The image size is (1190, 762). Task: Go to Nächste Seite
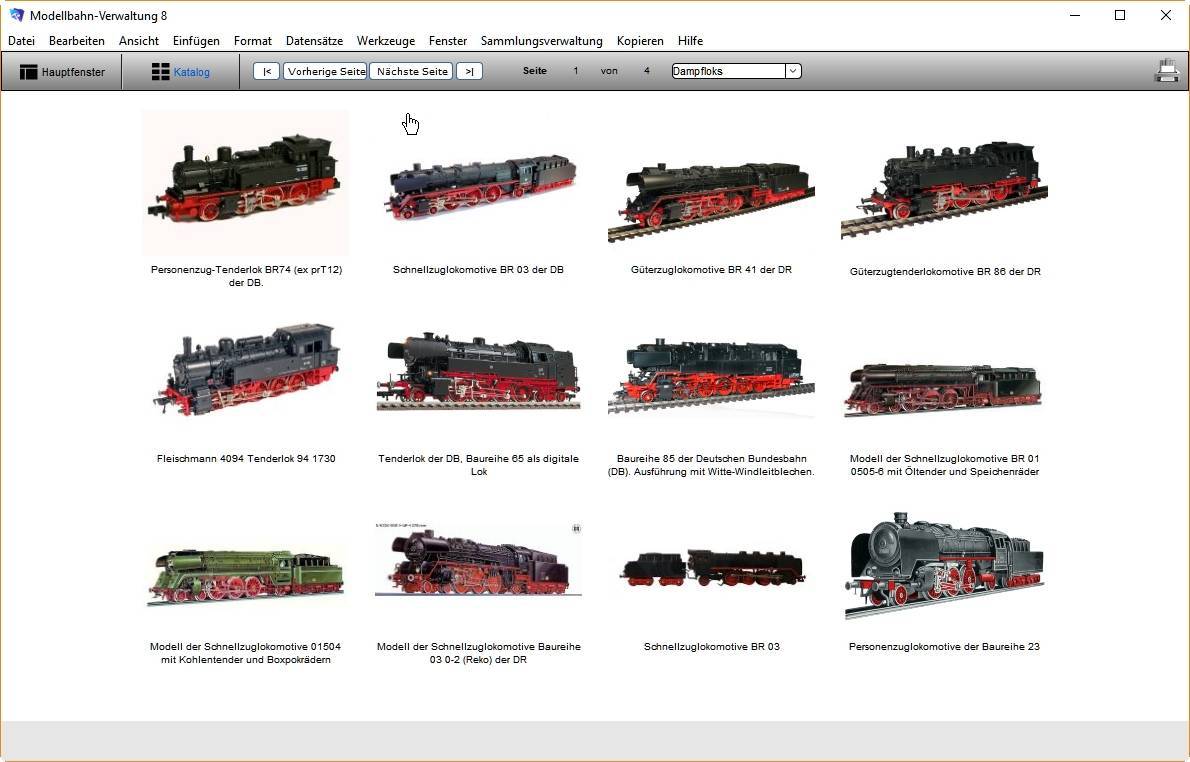[x=411, y=71]
